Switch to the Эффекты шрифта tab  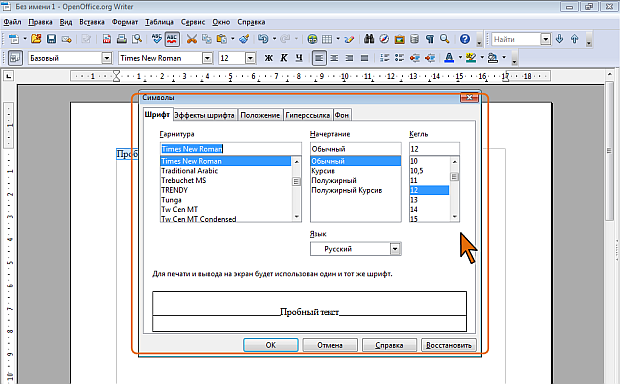tap(204, 115)
